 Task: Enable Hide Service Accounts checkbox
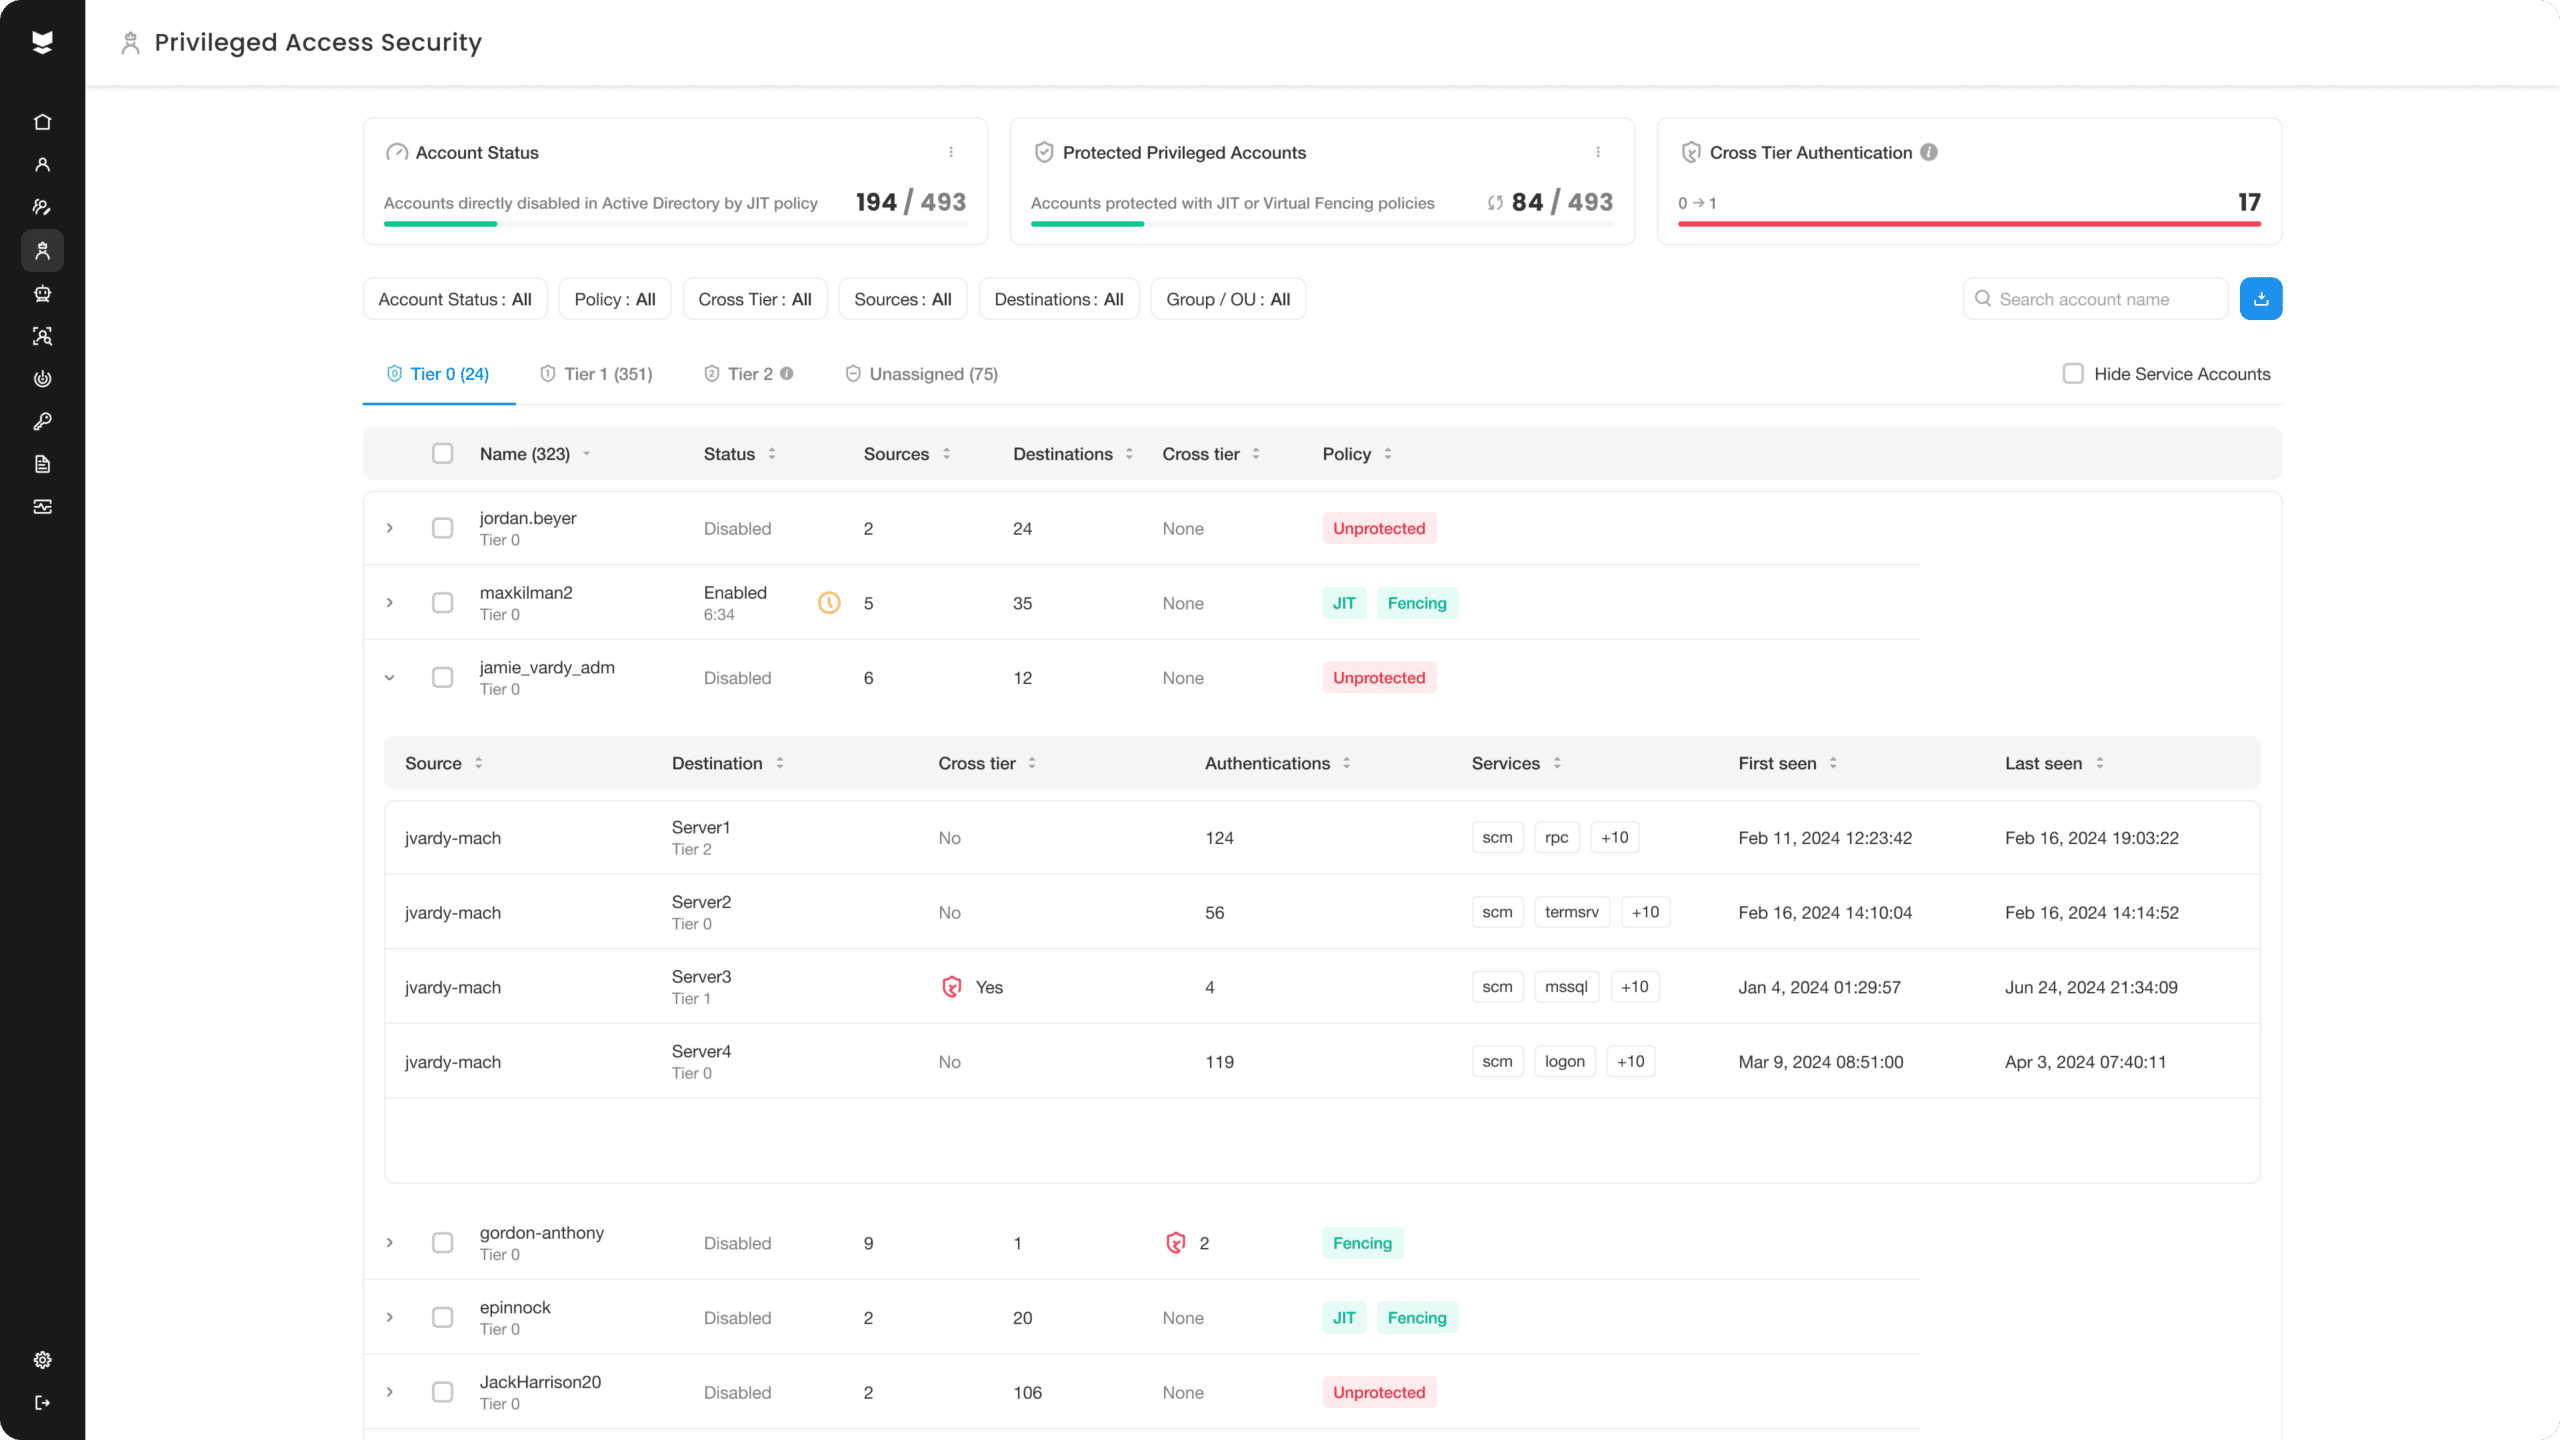click(2073, 373)
